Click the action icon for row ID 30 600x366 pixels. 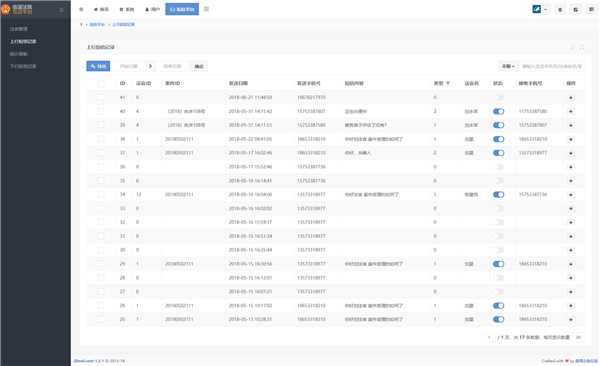tap(571, 250)
